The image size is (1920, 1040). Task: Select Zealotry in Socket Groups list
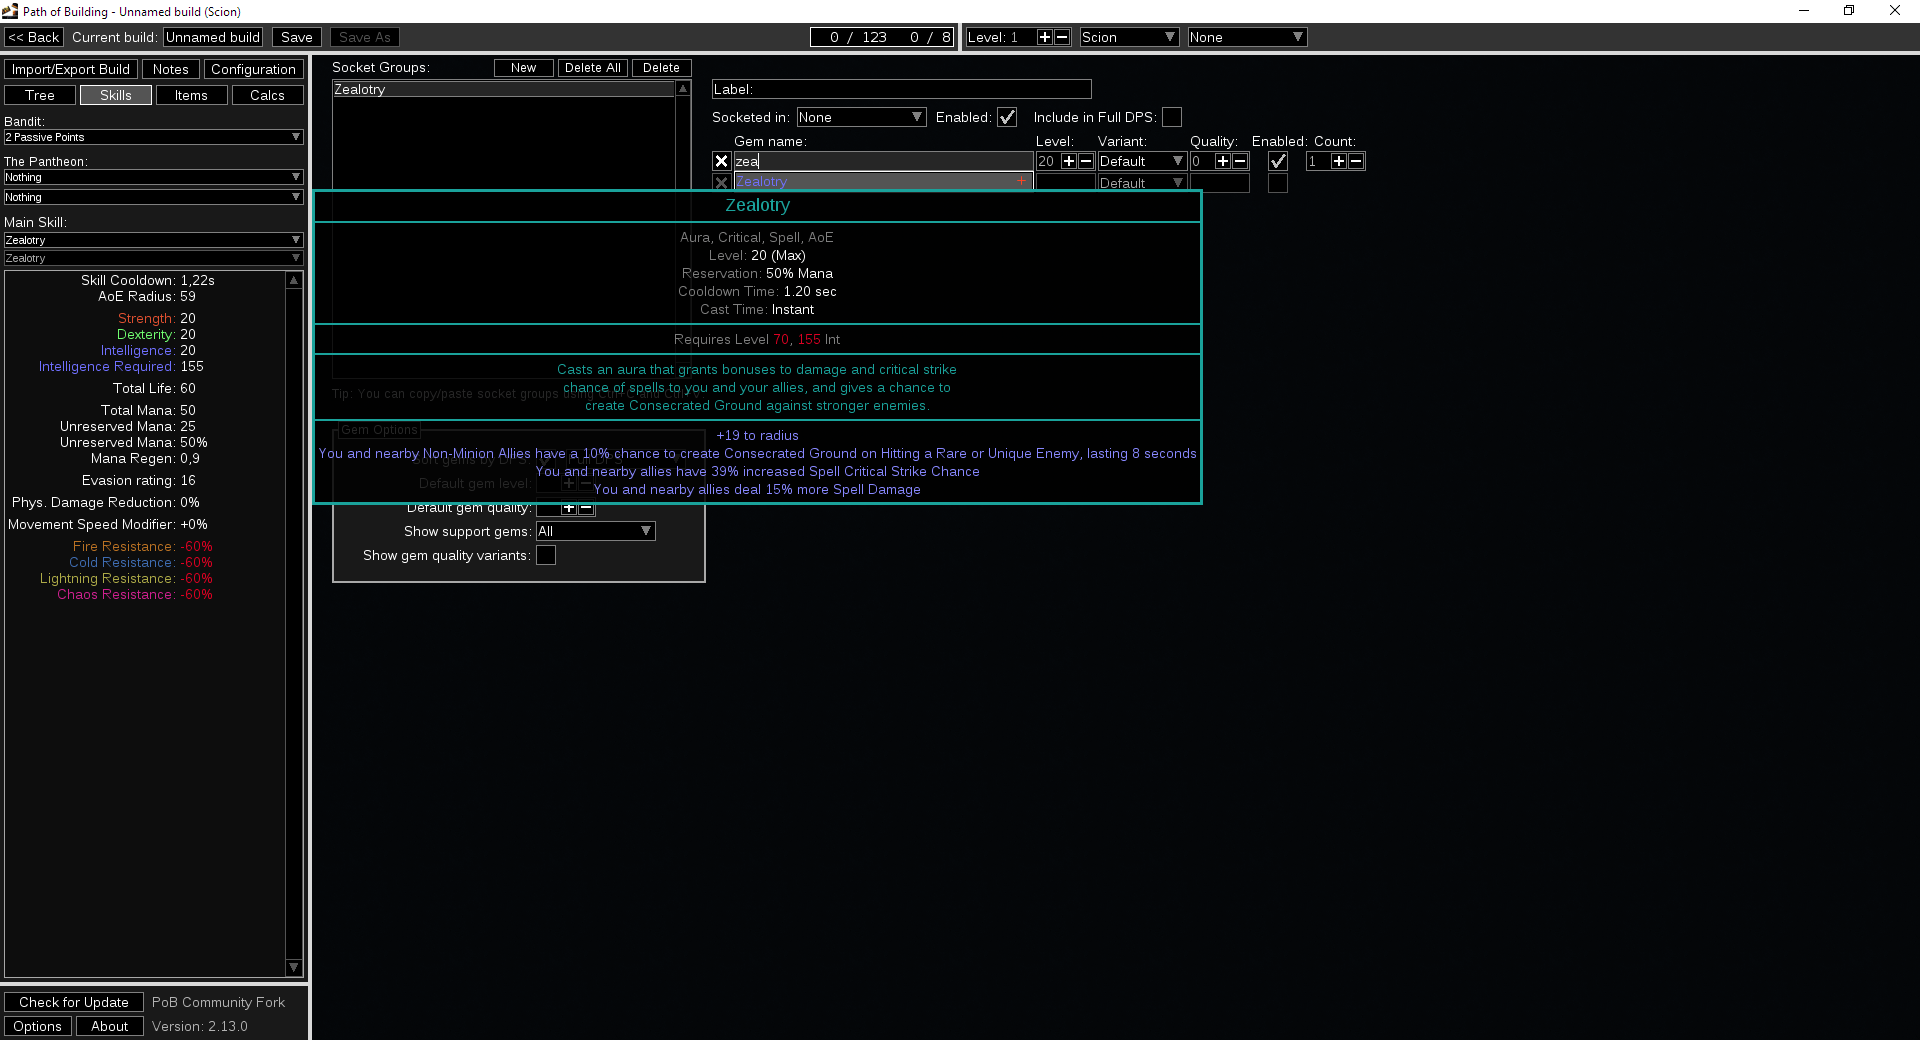[x=504, y=89]
